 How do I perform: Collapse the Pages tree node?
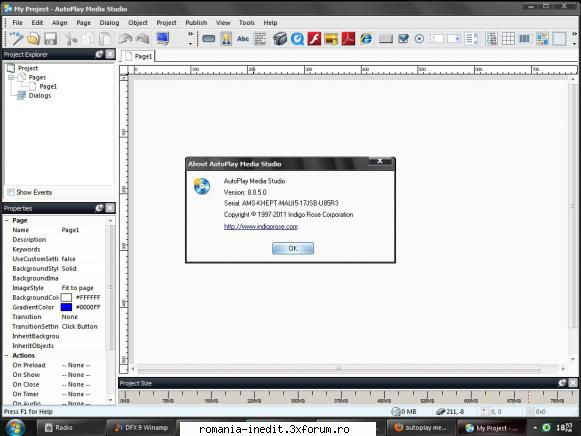click(x=11, y=77)
